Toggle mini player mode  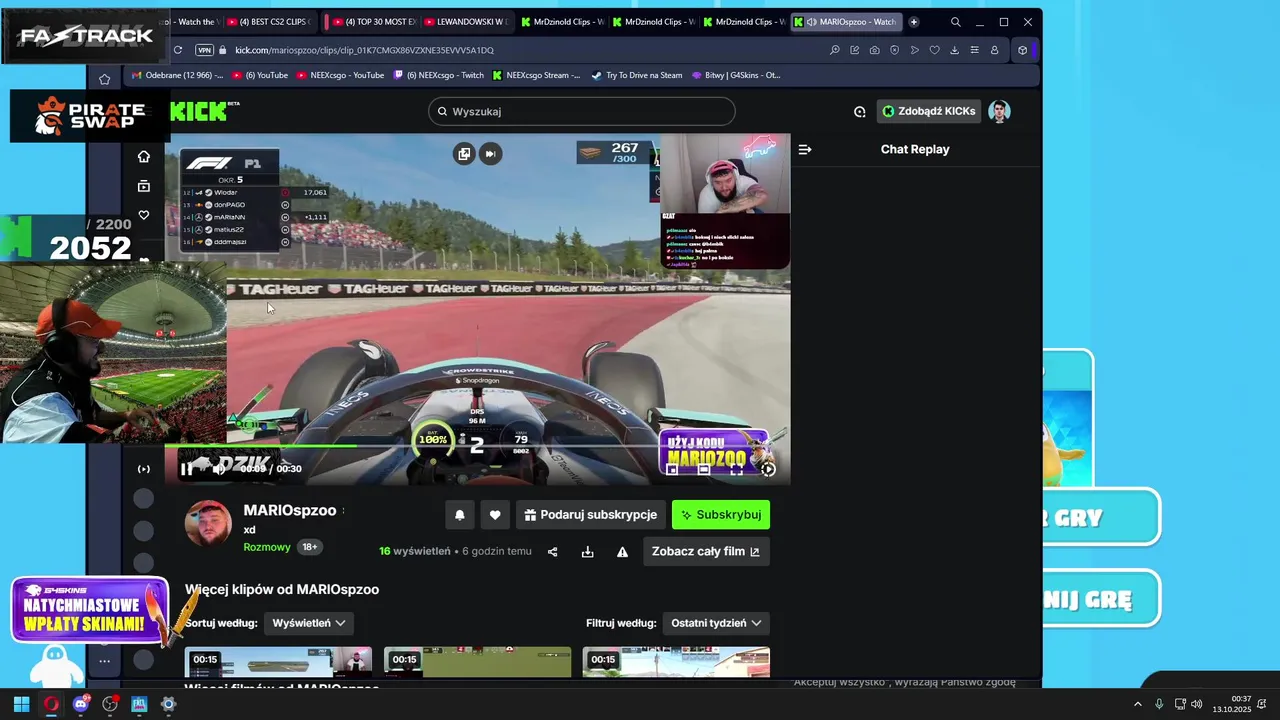[x=672, y=469]
